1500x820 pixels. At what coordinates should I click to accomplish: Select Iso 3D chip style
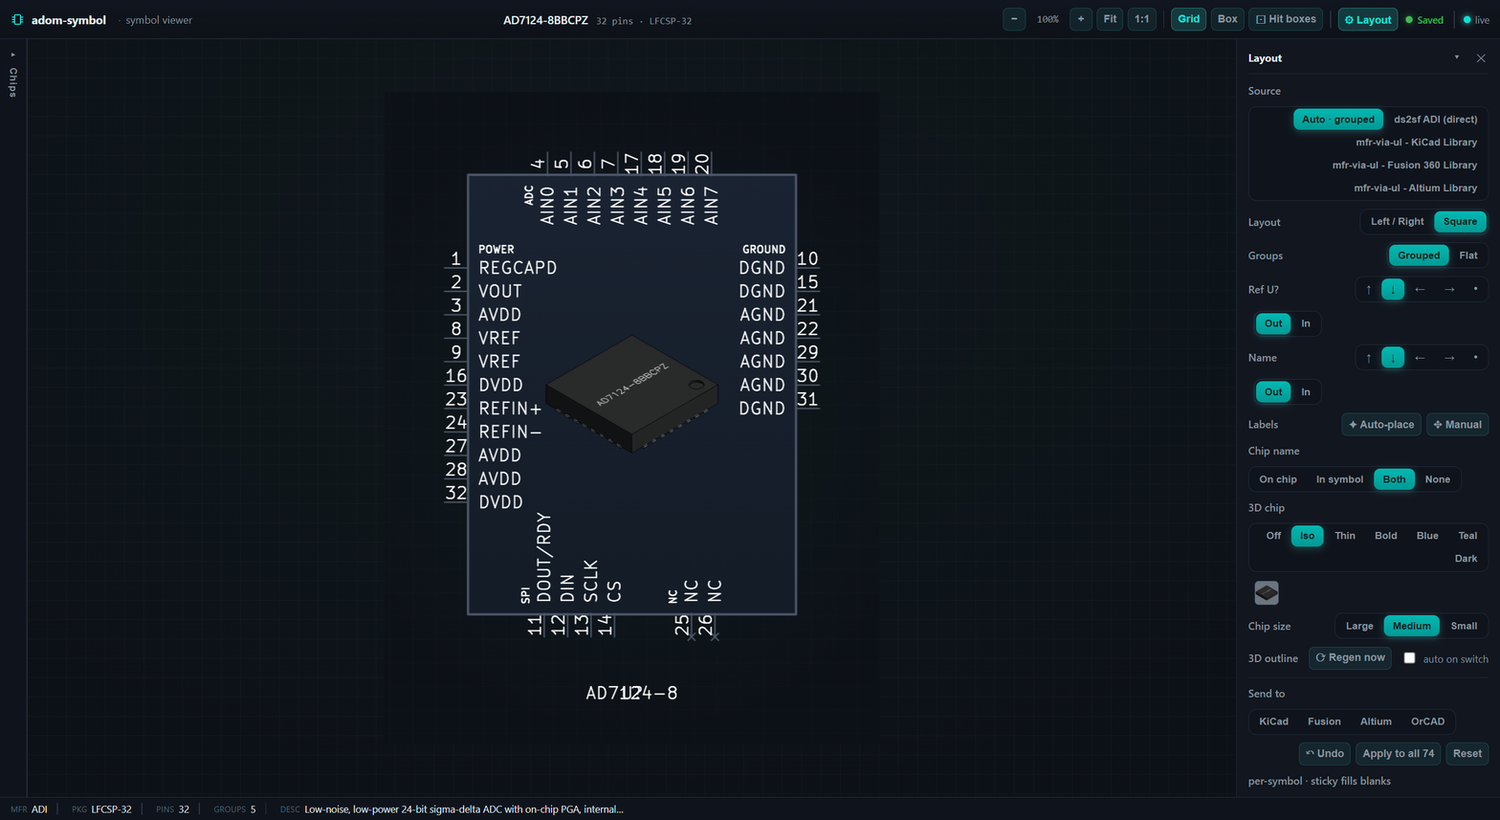click(x=1307, y=536)
